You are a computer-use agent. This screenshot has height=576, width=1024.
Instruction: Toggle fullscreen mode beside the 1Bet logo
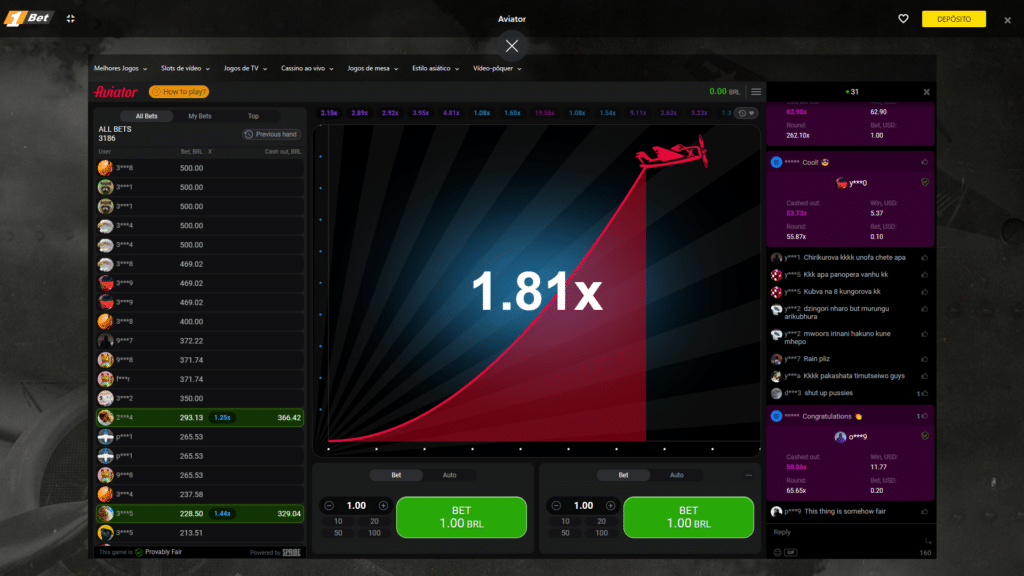[71, 19]
